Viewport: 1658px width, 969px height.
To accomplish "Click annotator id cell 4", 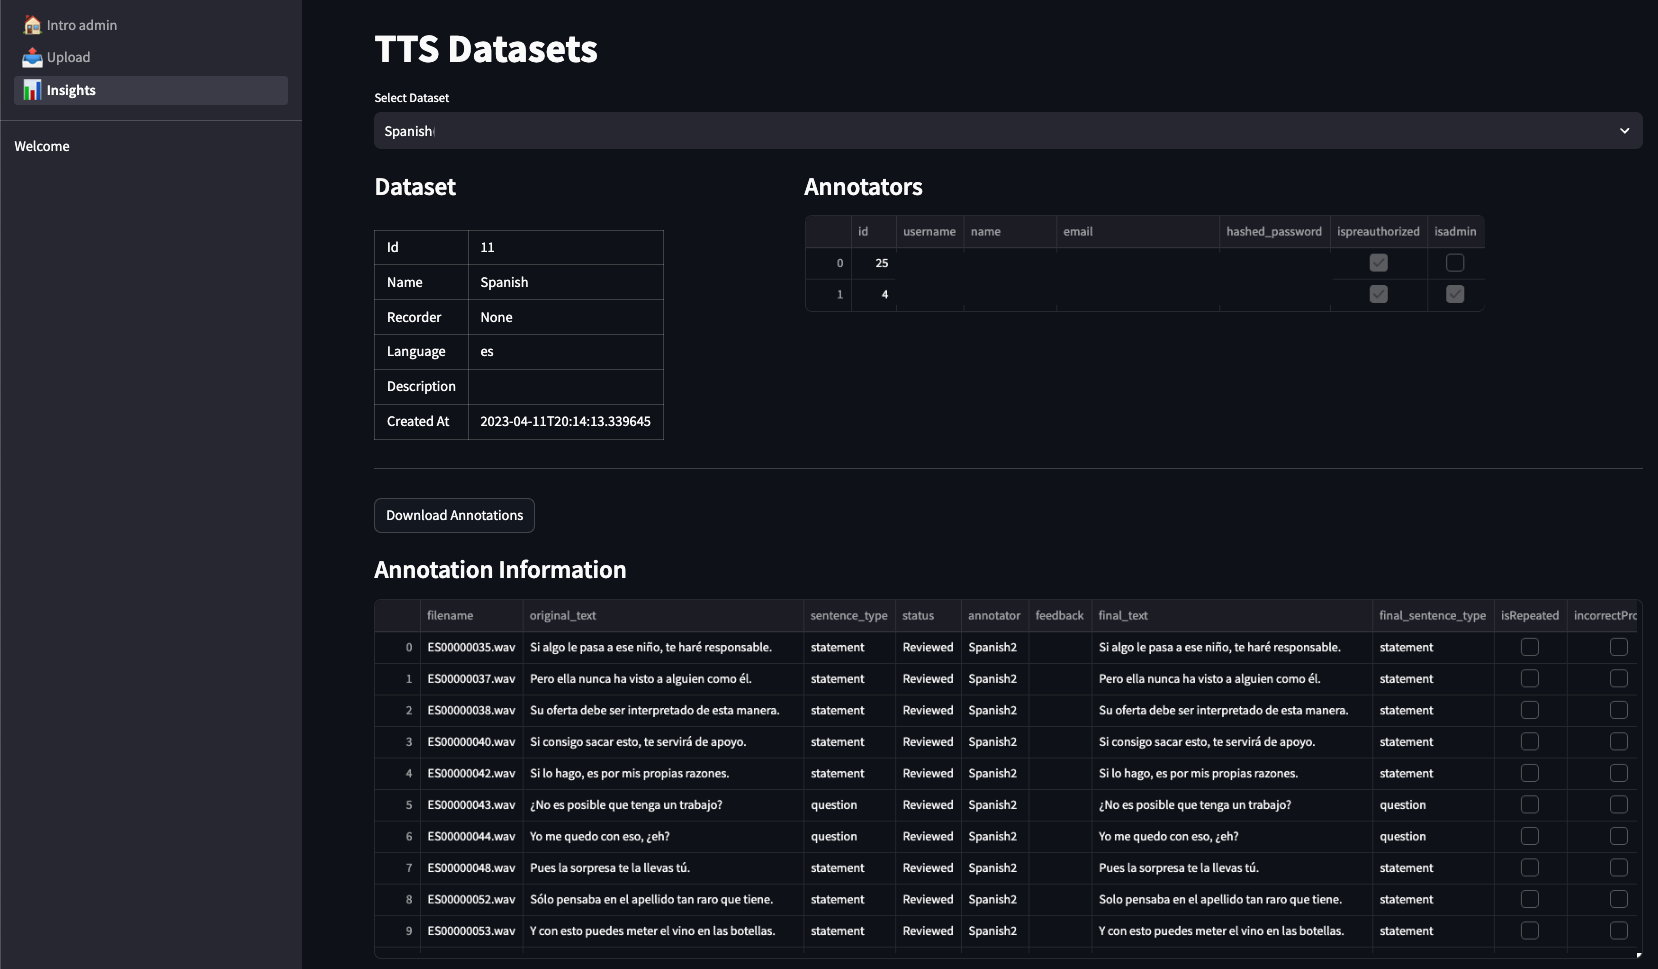I will coord(873,294).
